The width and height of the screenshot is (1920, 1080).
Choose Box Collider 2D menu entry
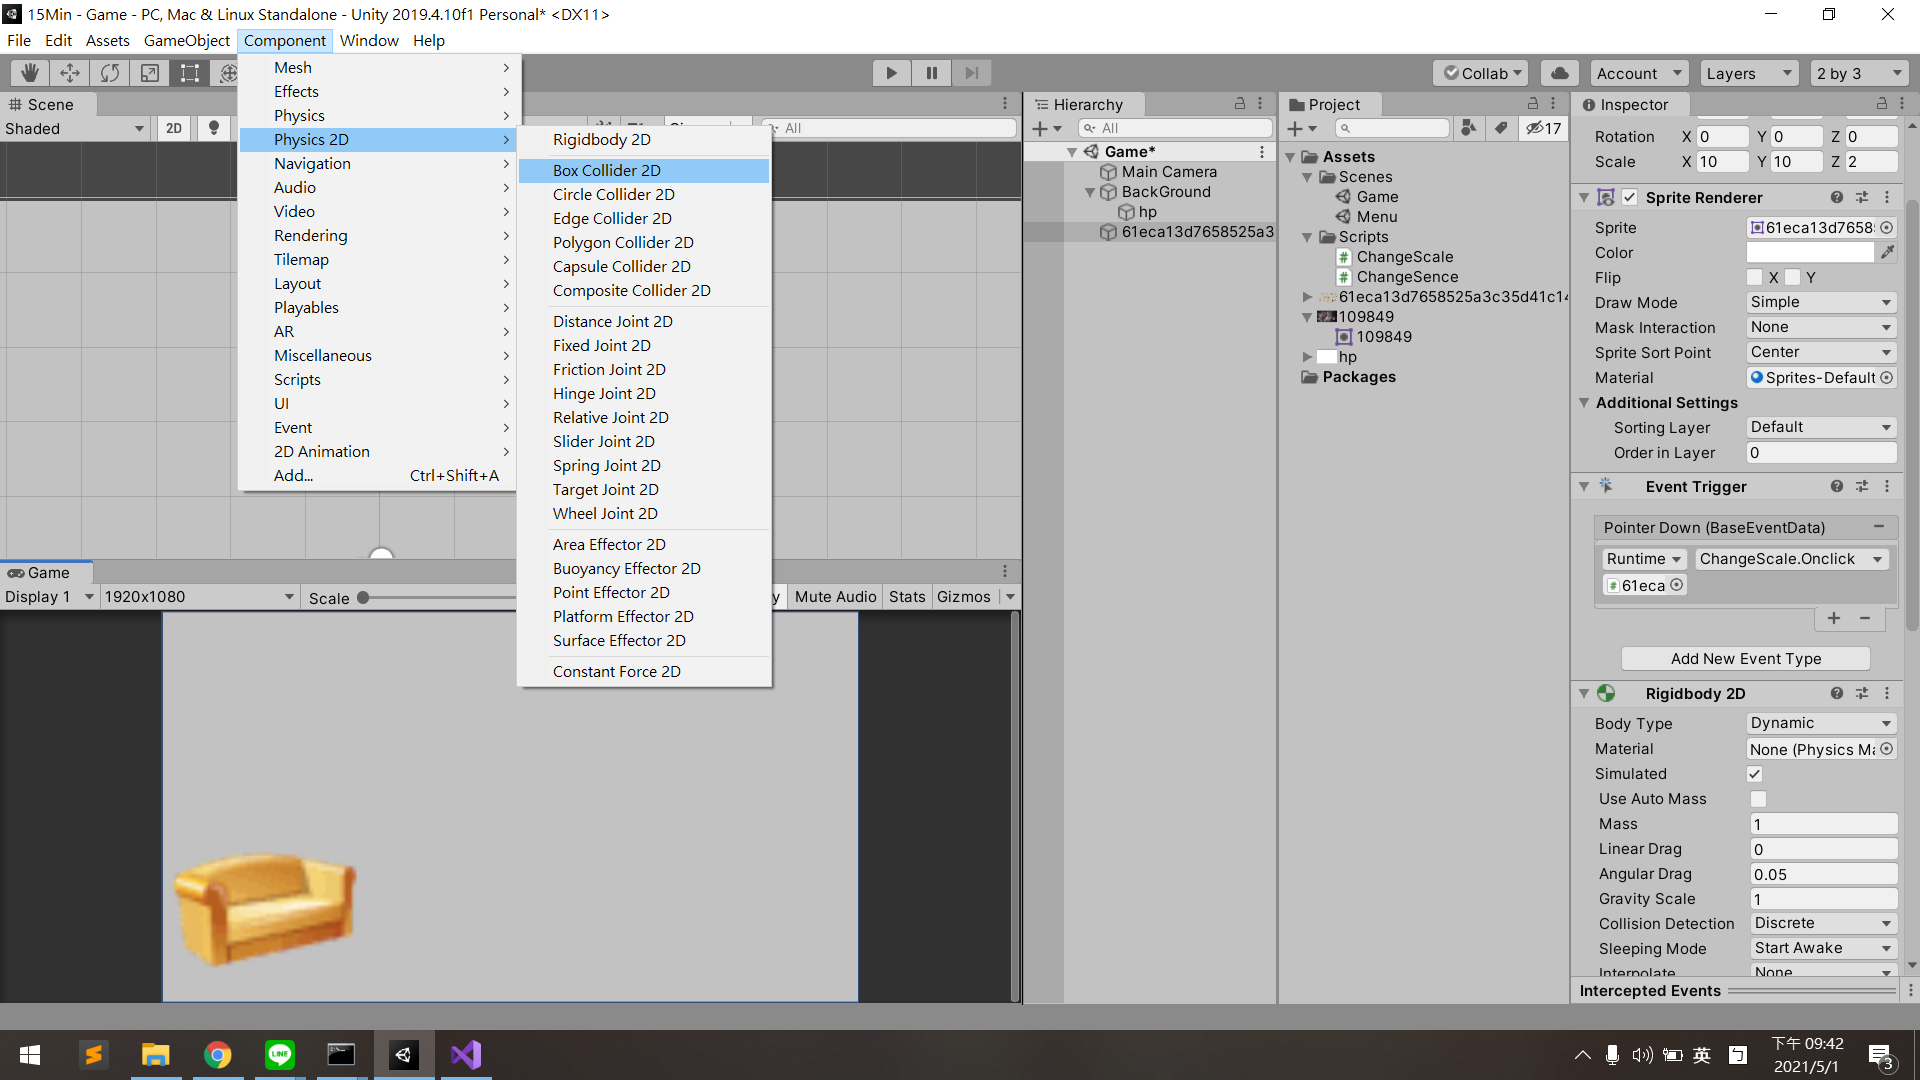point(607,170)
